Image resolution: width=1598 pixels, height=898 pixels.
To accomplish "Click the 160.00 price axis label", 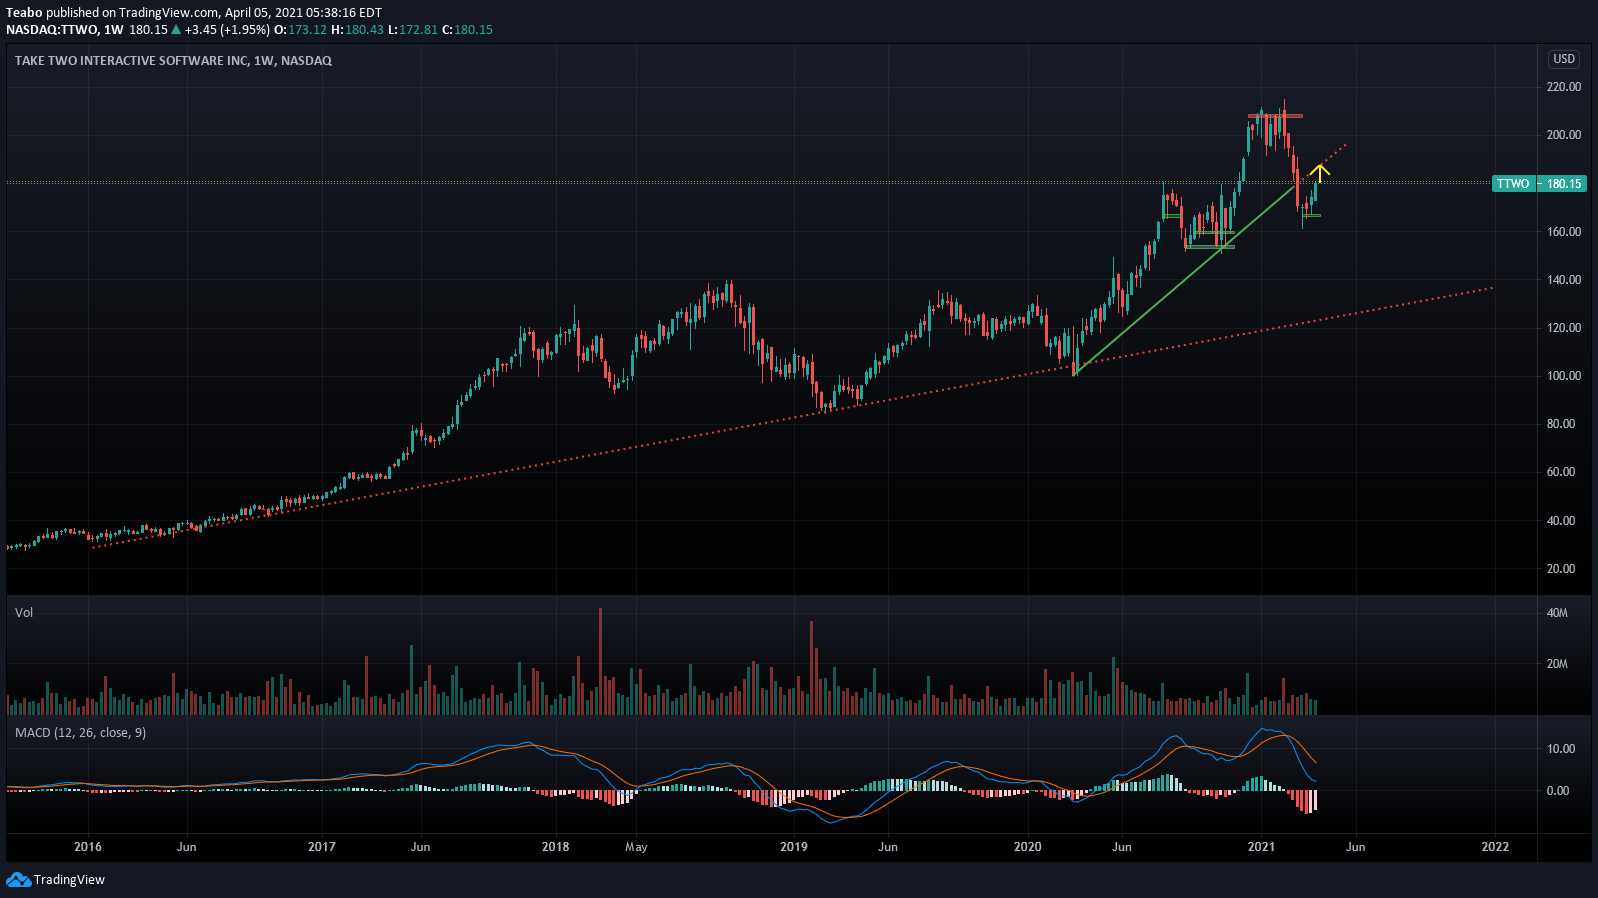I will (x=1564, y=232).
